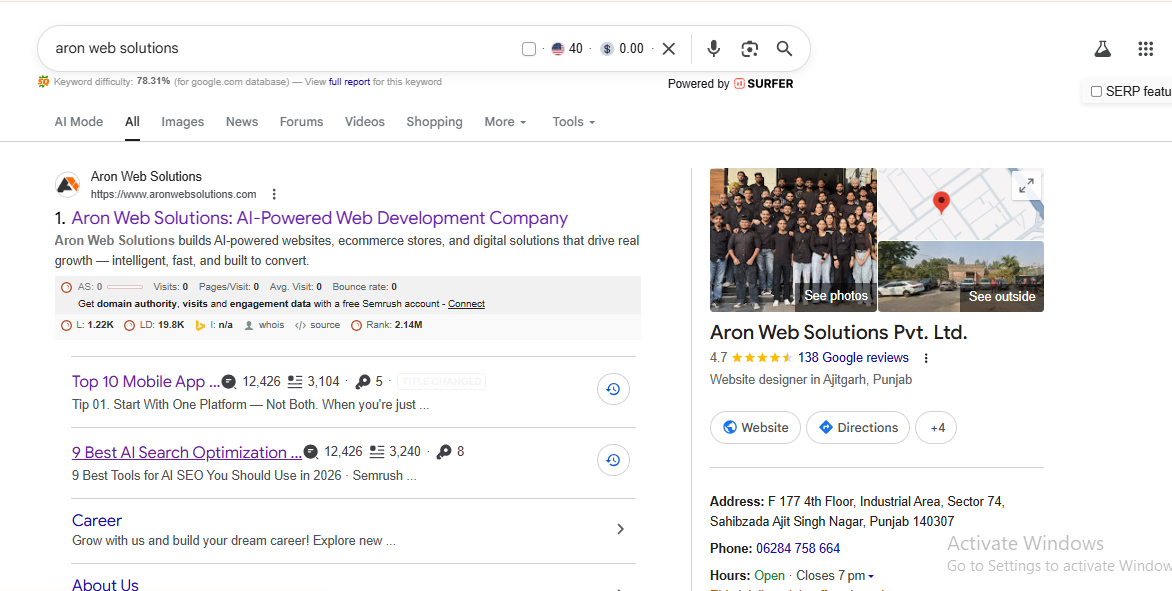Click the Semrush Connect link
This screenshot has width=1172, height=591.
pyautogui.click(x=466, y=304)
